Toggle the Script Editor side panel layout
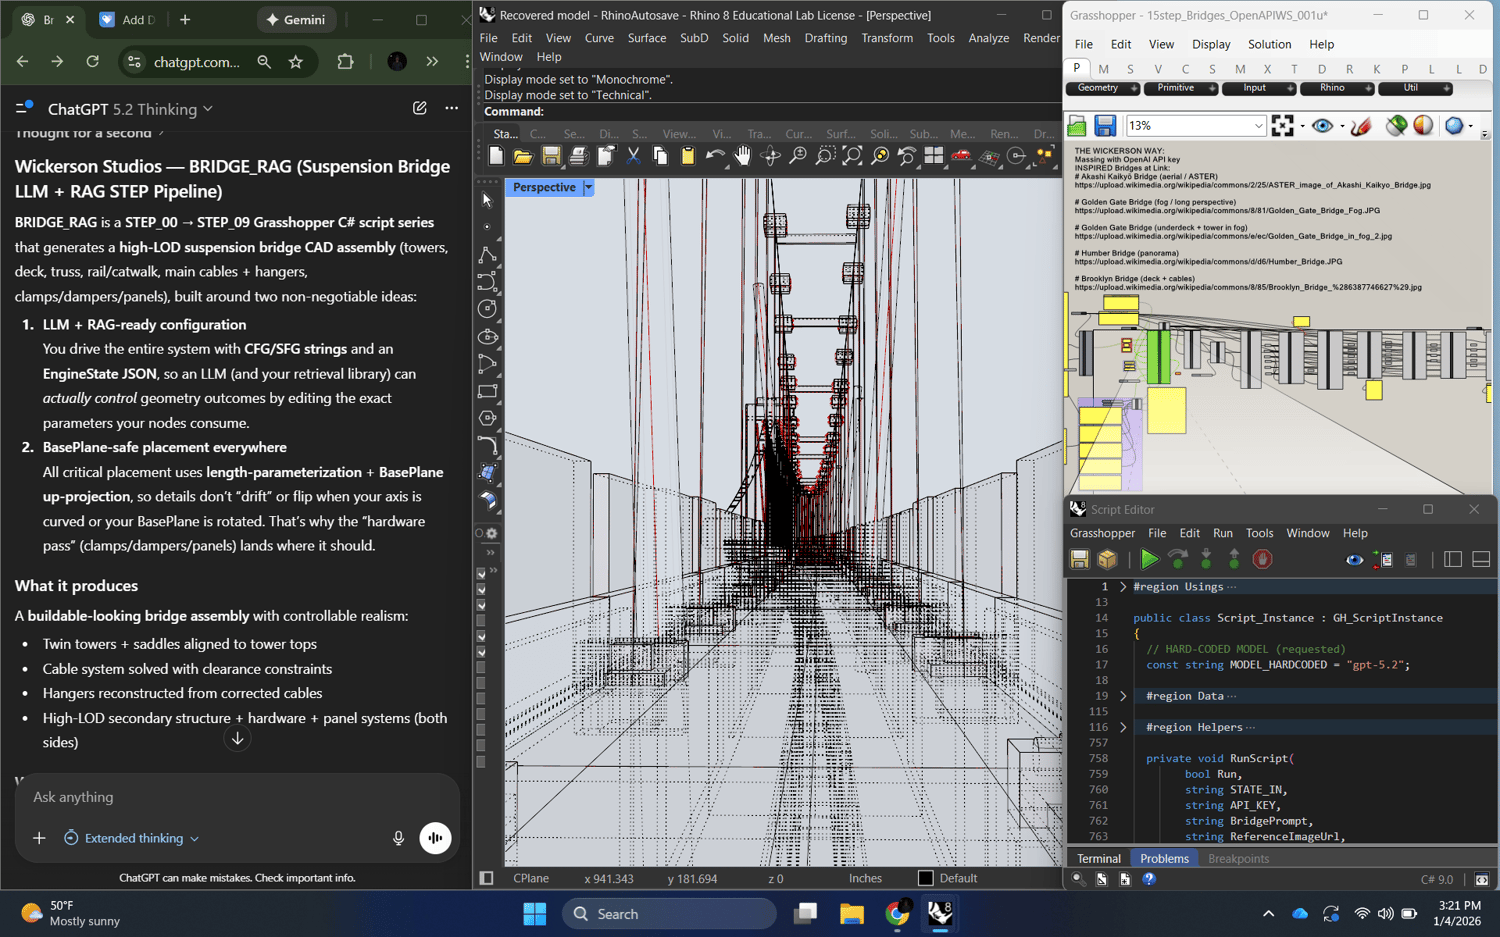 click(x=1453, y=560)
